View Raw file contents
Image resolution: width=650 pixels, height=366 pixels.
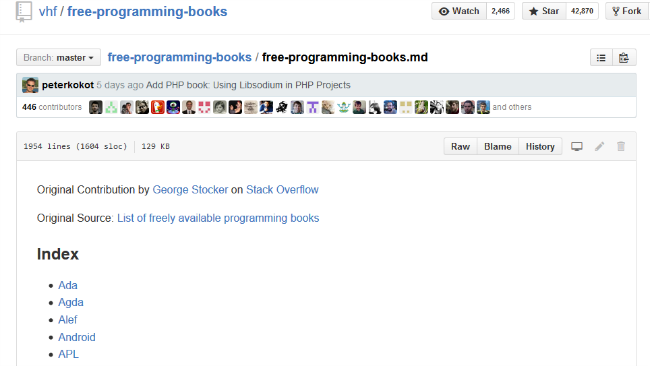pos(461,147)
